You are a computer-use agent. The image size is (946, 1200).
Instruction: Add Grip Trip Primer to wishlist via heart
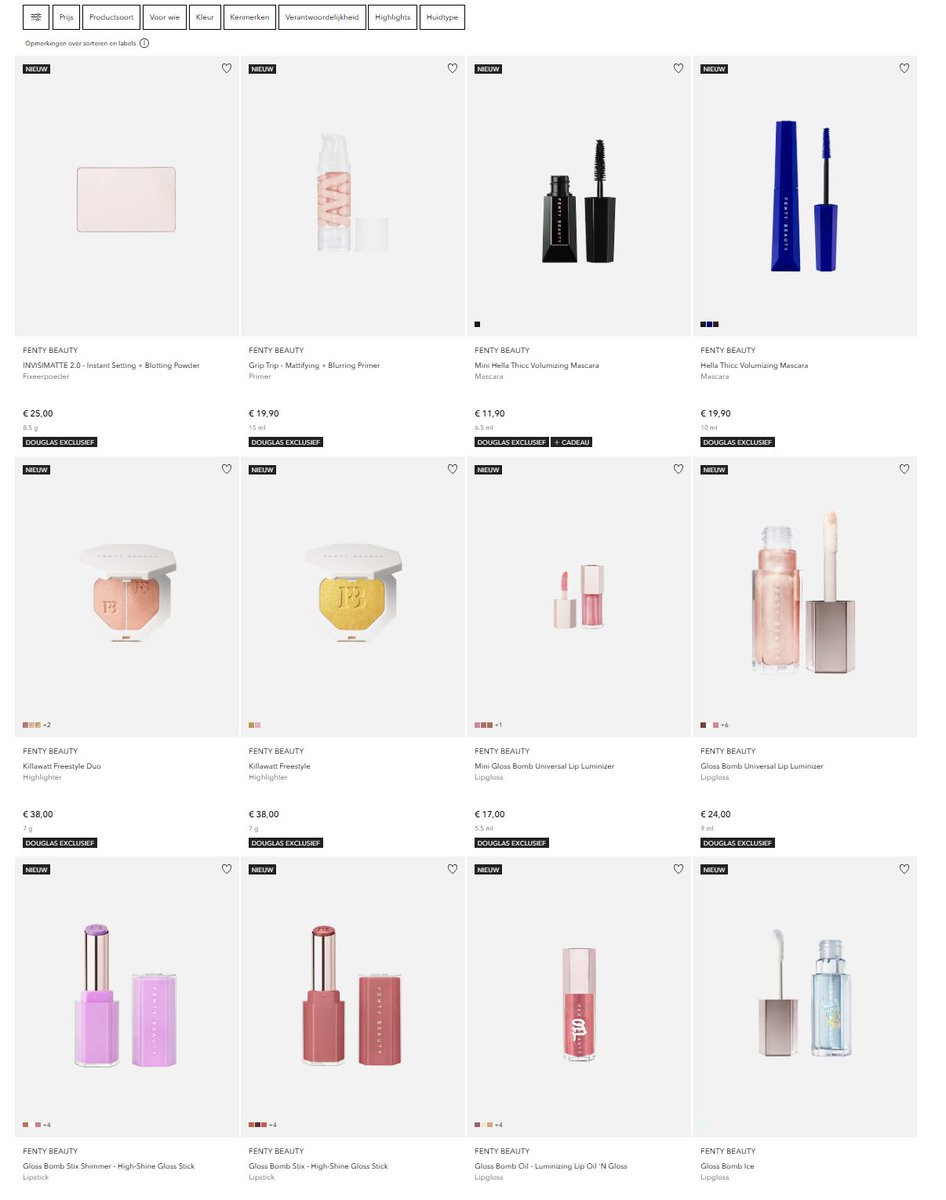click(452, 68)
